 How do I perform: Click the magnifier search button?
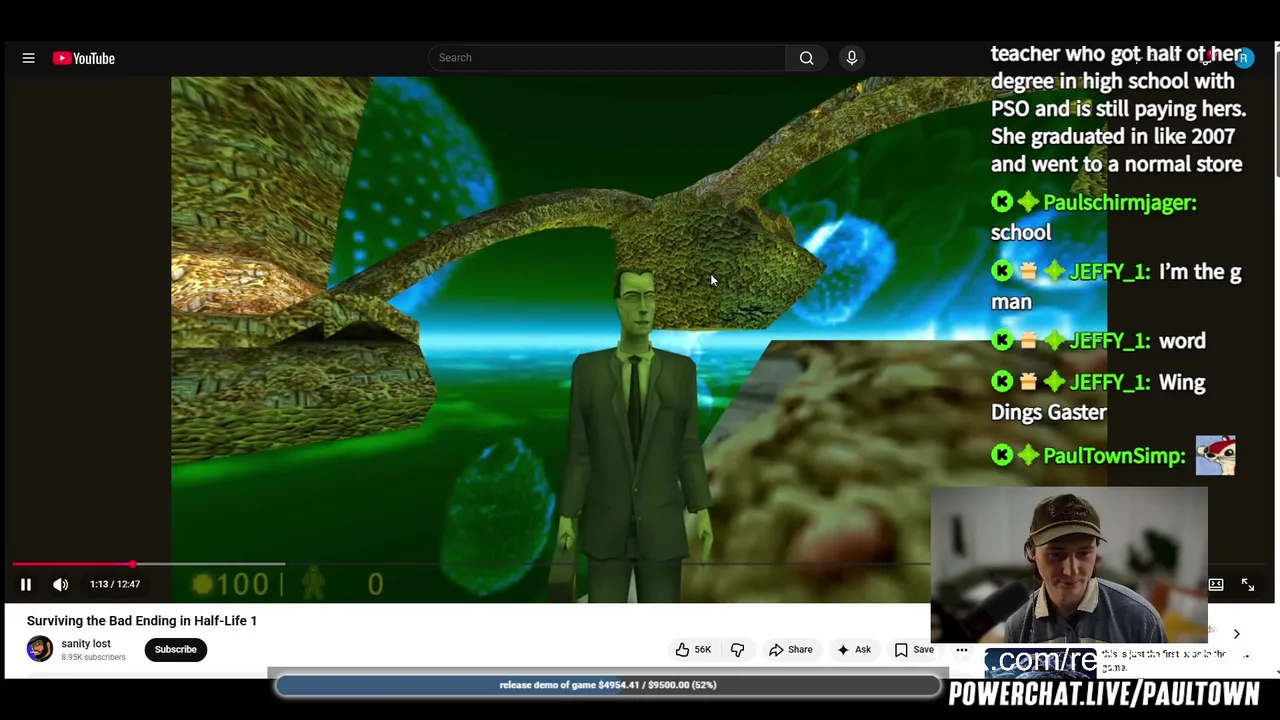click(806, 58)
